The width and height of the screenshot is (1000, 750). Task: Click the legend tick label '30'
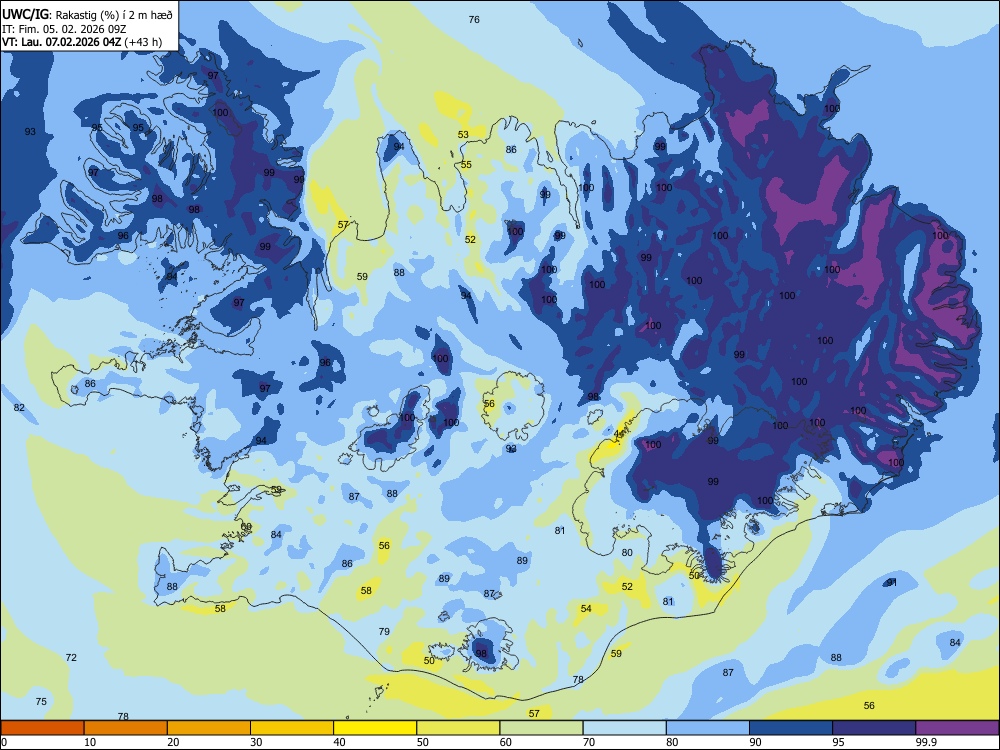pos(256,742)
